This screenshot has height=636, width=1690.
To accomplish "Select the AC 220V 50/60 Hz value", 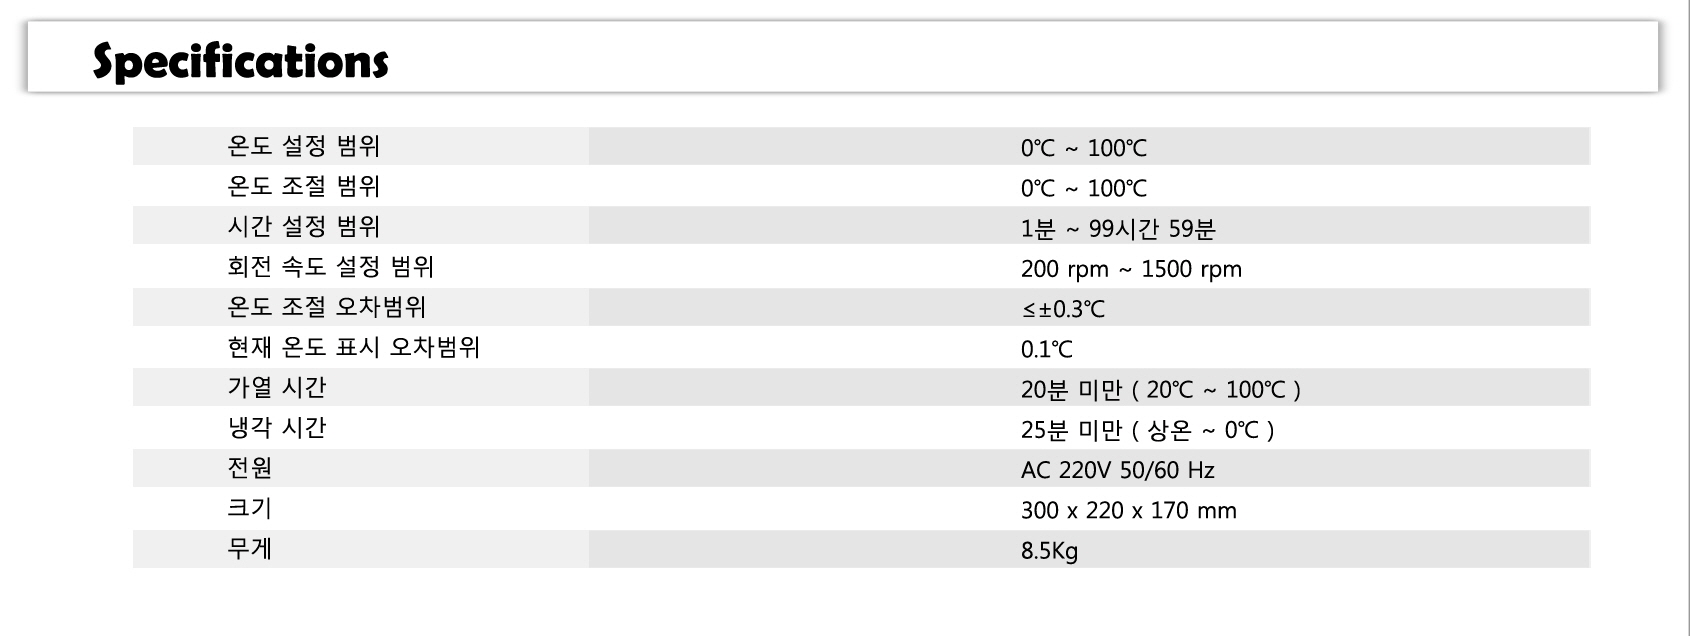I will pyautogui.click(x=1118, y=470).
